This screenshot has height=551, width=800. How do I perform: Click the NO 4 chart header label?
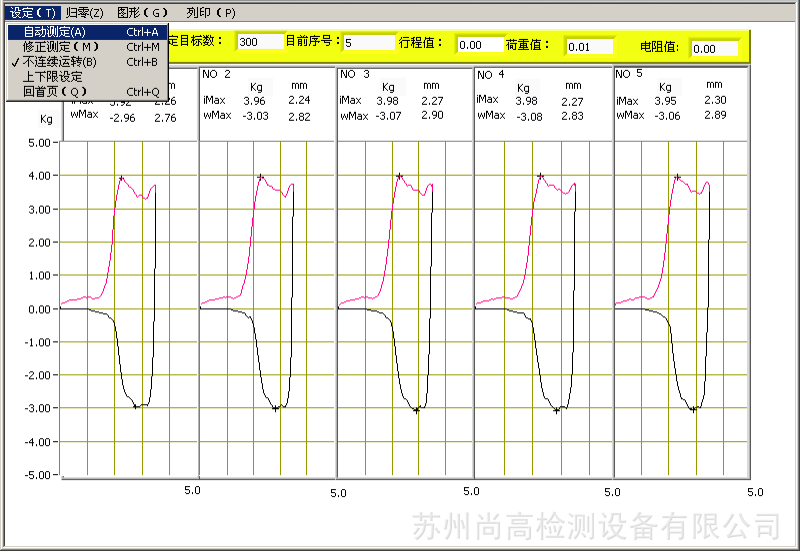click(x=490, y=75)
